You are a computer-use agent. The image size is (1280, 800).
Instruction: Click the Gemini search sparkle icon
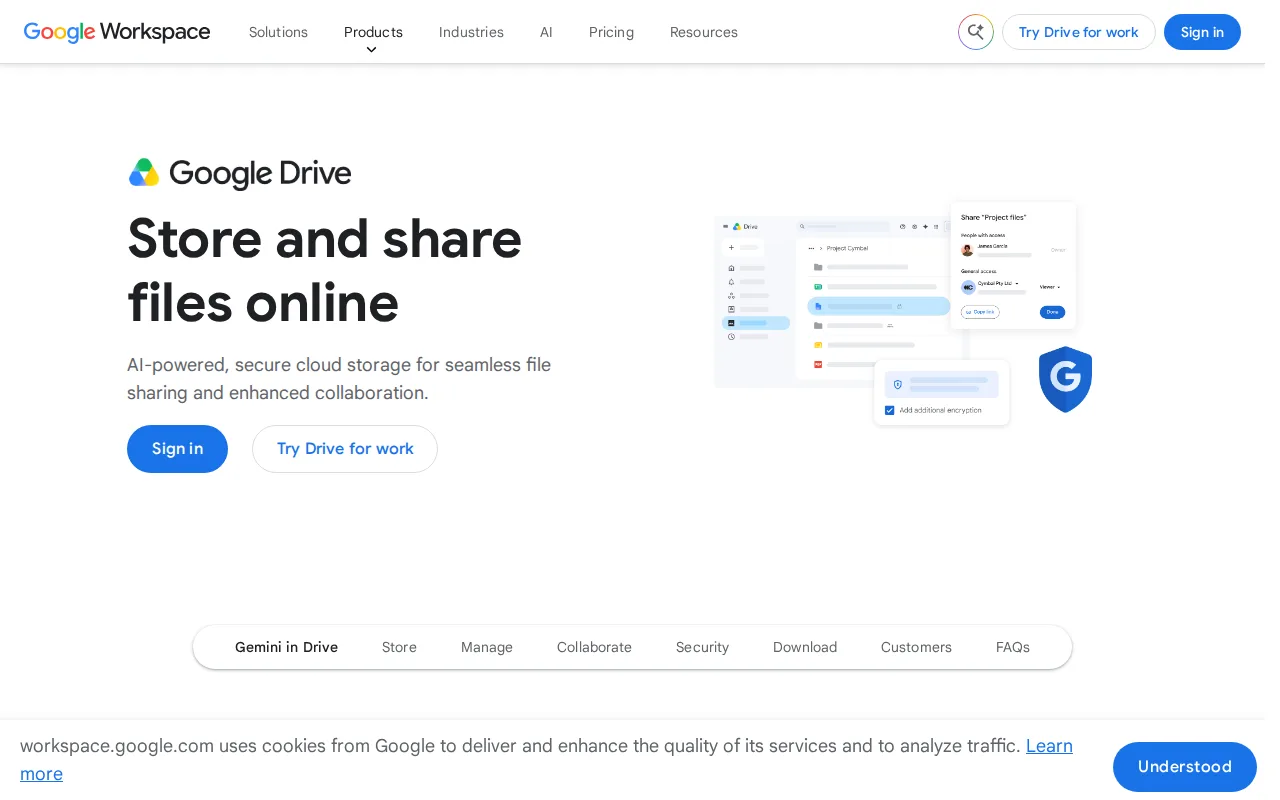[976, 32]
